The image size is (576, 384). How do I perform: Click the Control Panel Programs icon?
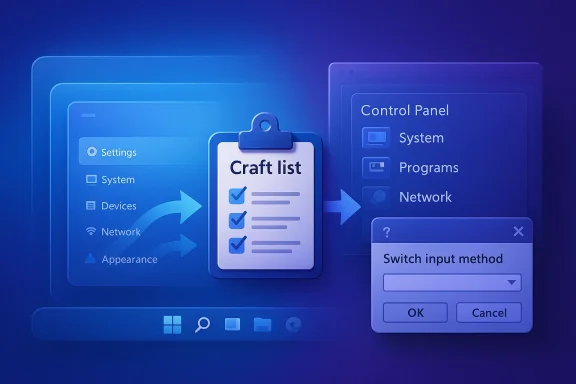coord(376,167)
